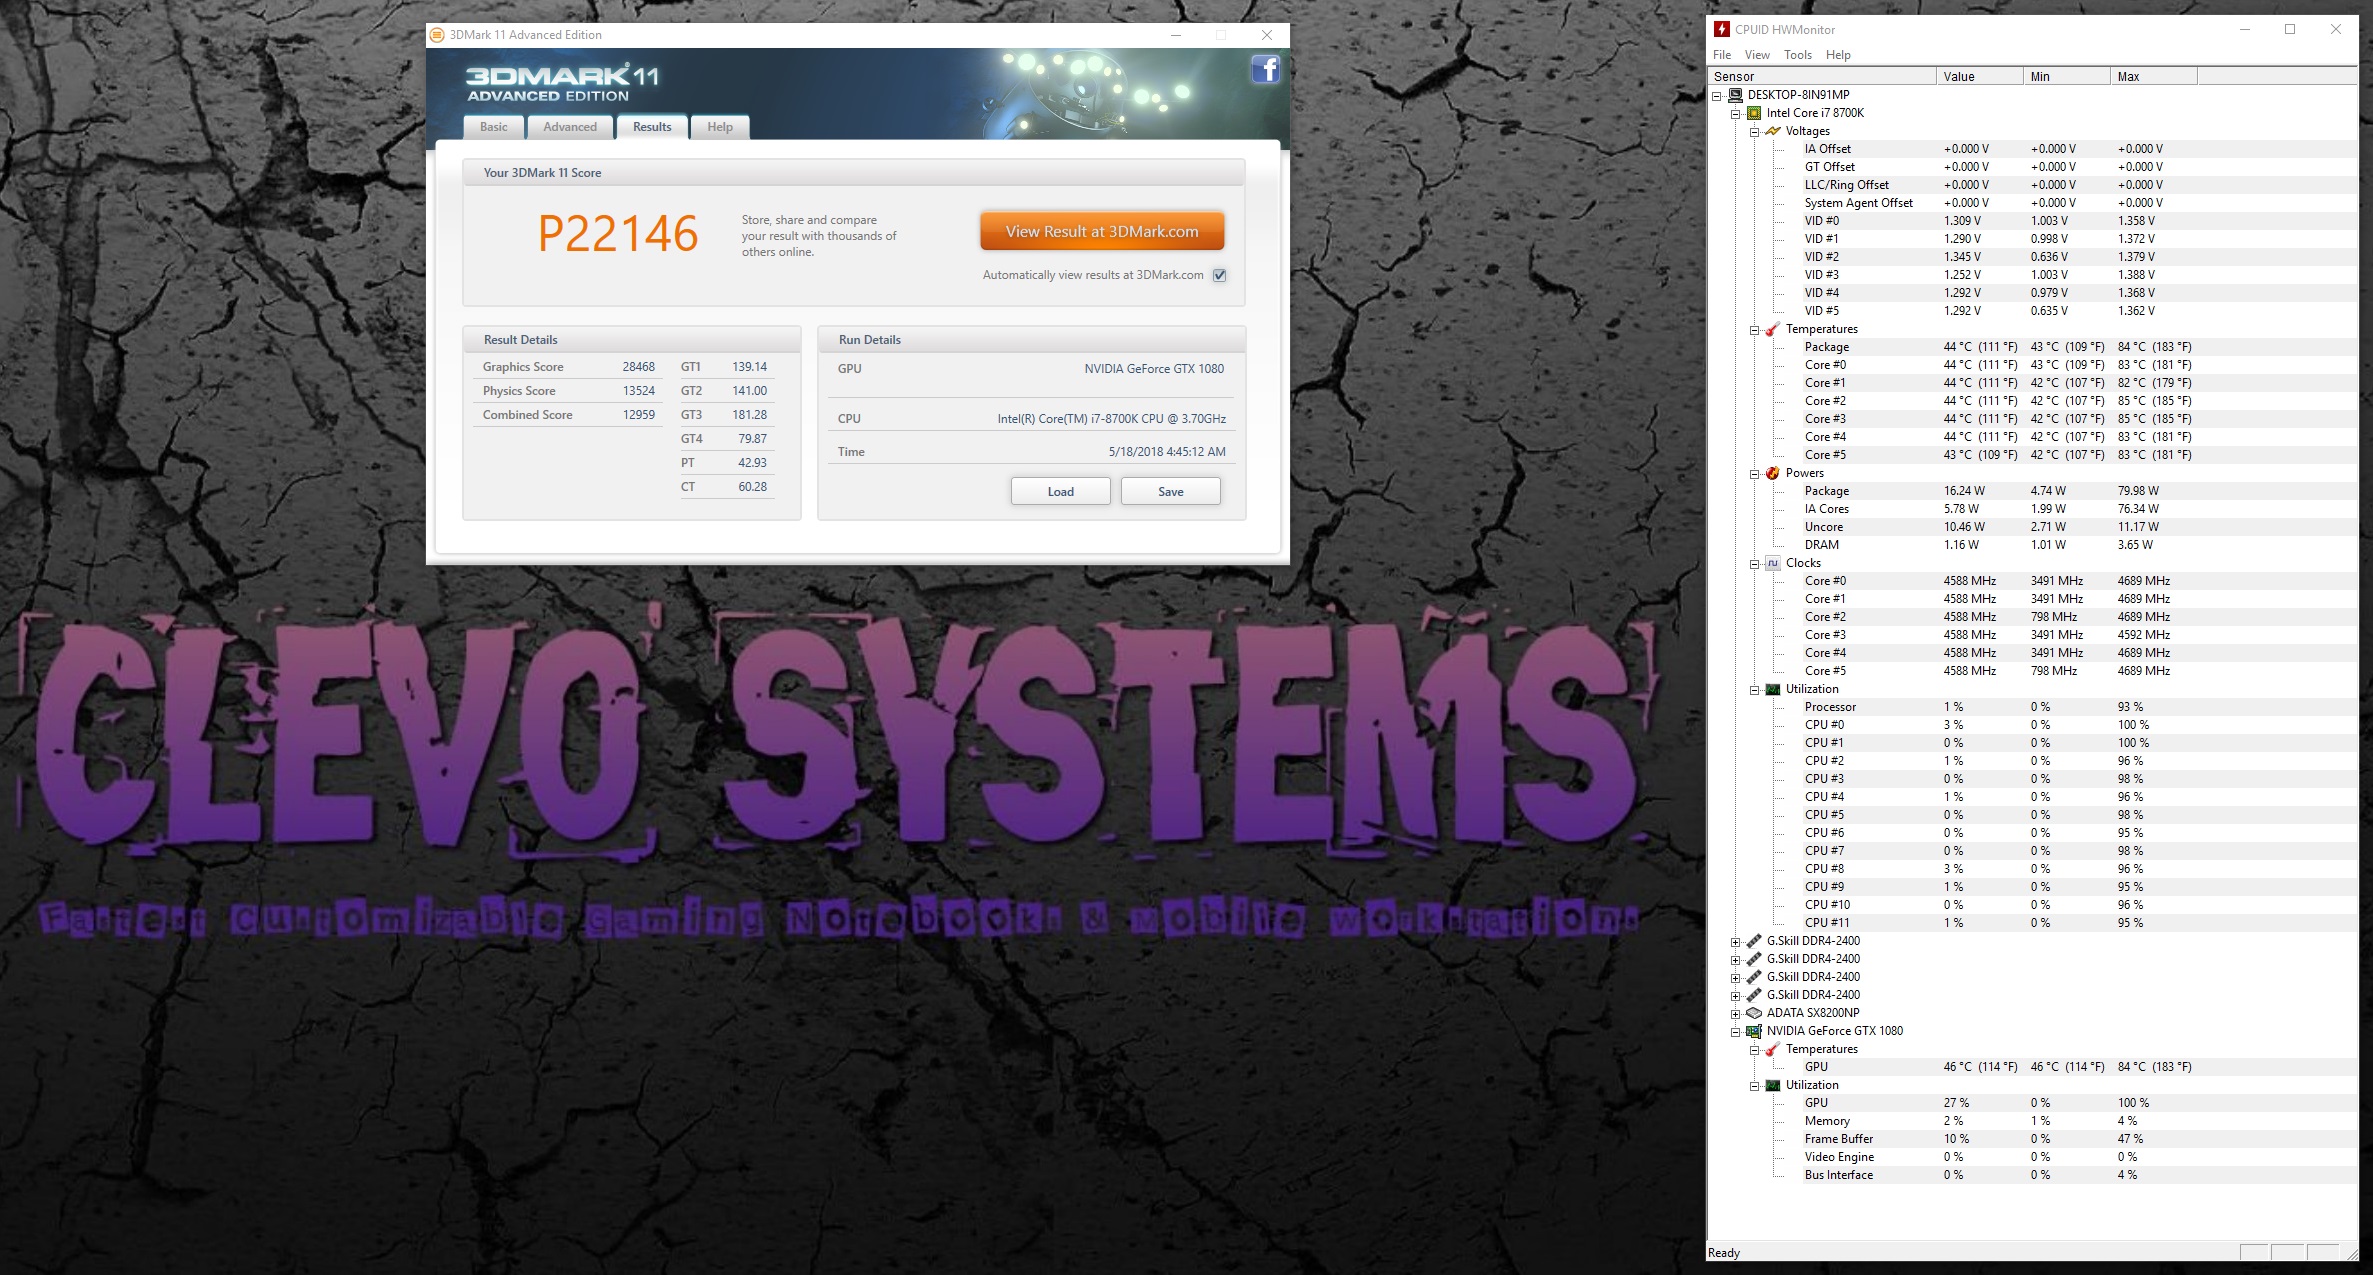Viewport: 2373px width, 1275px height.
Task: Open the Help tab in 3DMark
Action: click(x=720, y=127)
